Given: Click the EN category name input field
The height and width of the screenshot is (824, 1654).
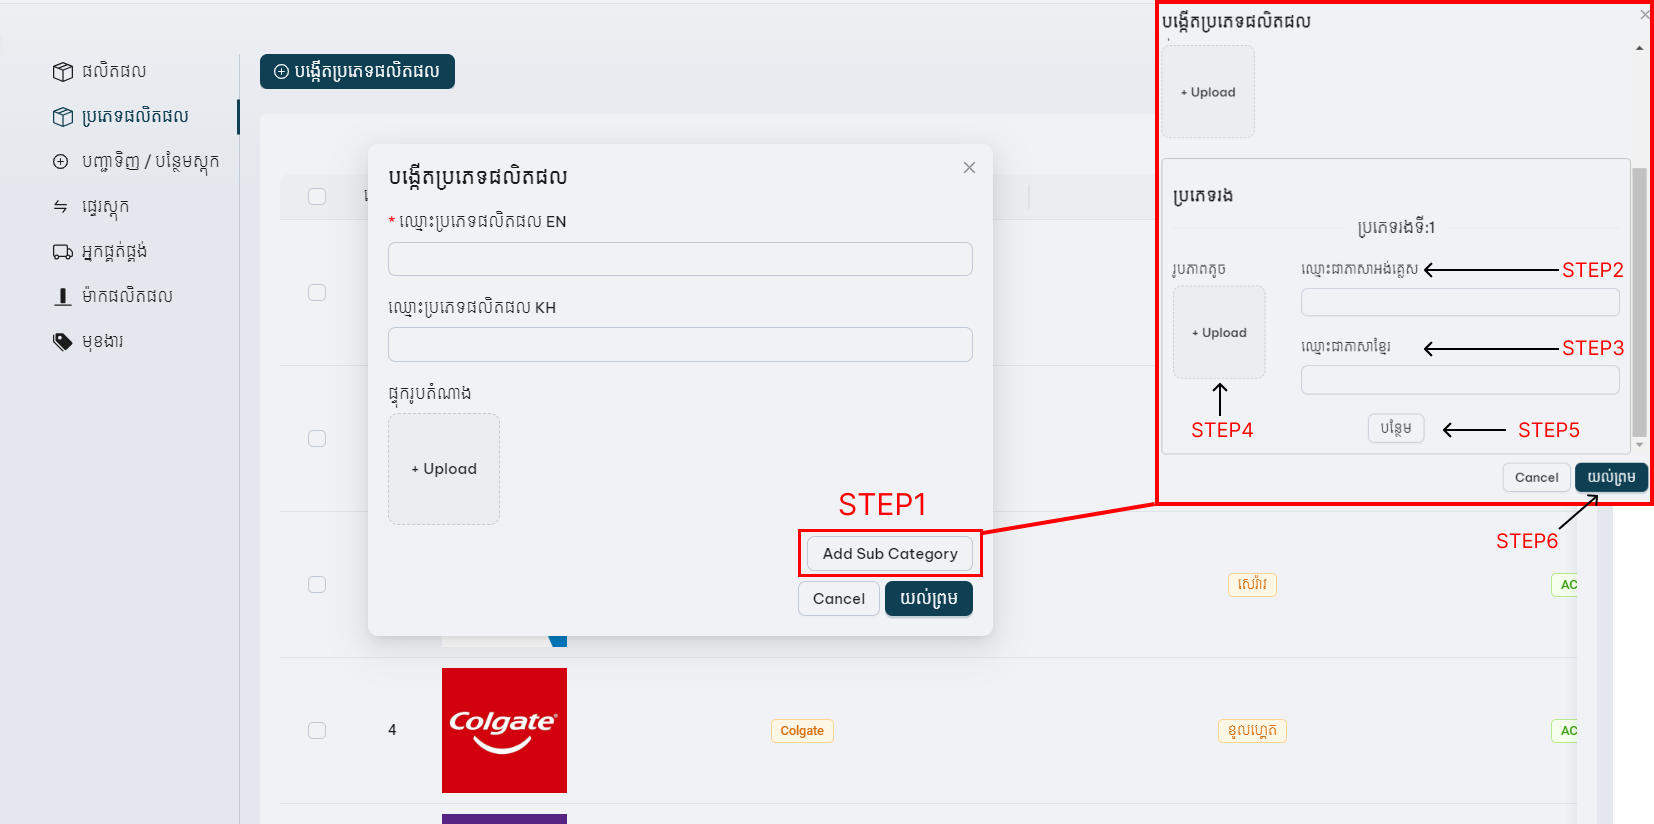Looking at the screenshot, I should pos(680,259).
